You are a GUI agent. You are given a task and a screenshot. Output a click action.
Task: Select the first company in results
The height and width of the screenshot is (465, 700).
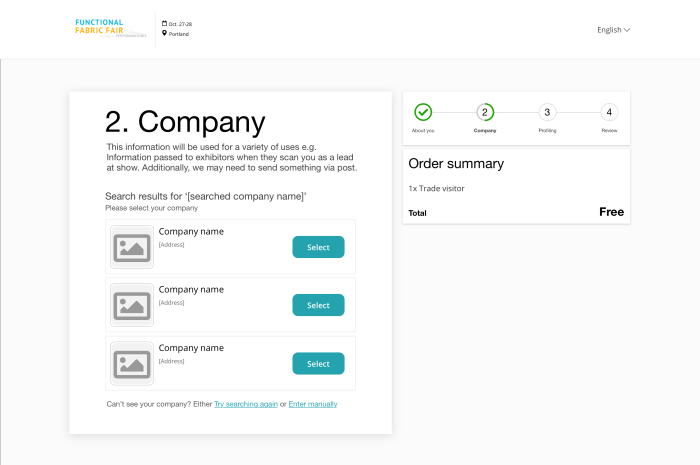(x=318, y=247)
